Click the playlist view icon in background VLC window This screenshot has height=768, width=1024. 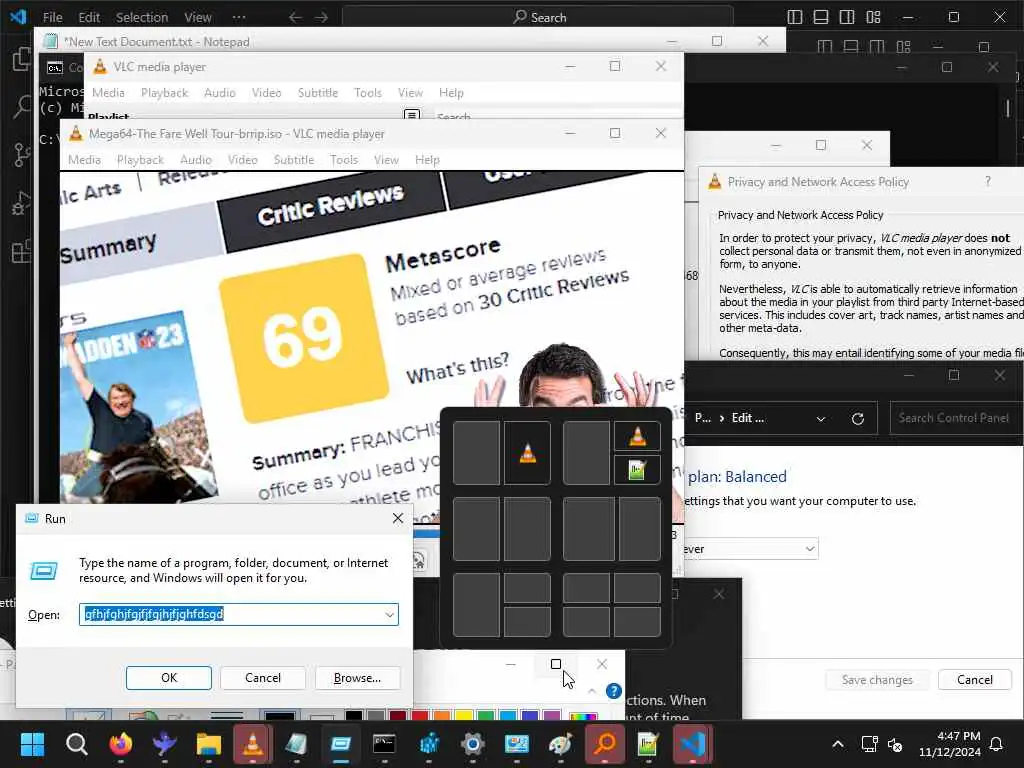click(x=412, y=115)
